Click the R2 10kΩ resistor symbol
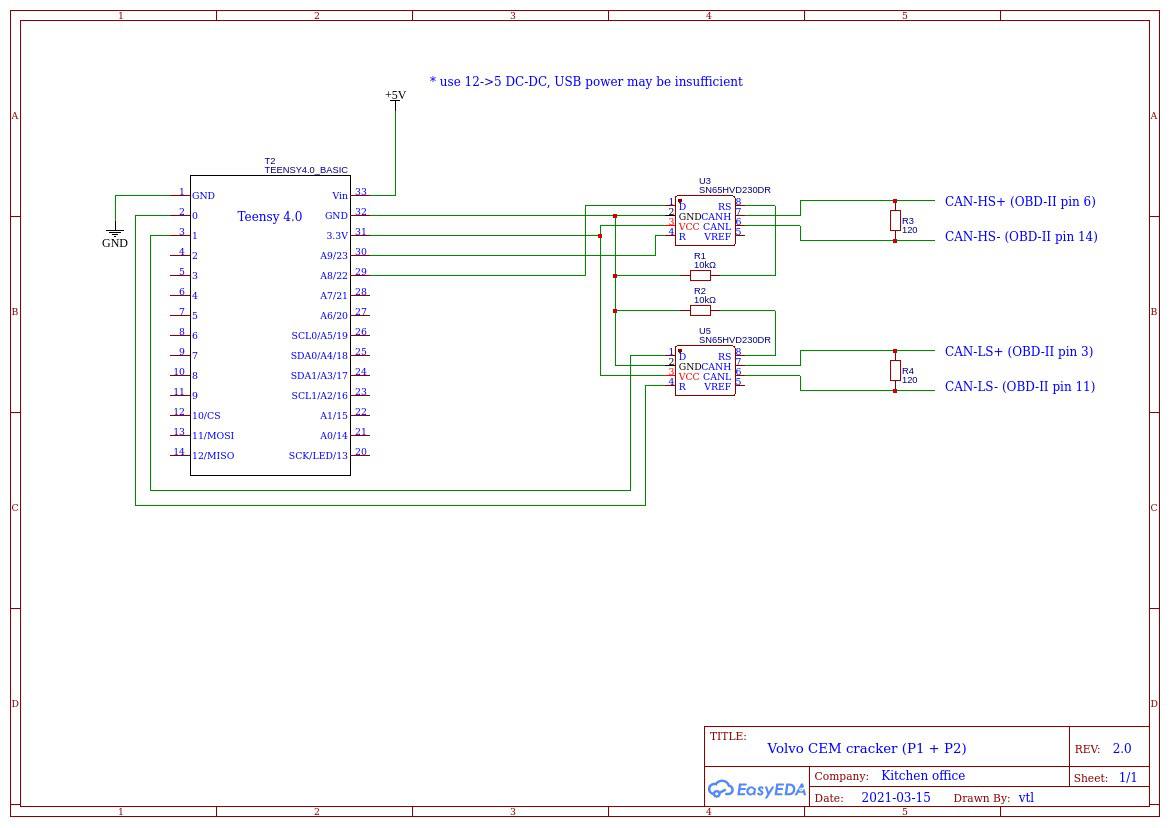Screen dimensions: 1169x828 (701, 311)
